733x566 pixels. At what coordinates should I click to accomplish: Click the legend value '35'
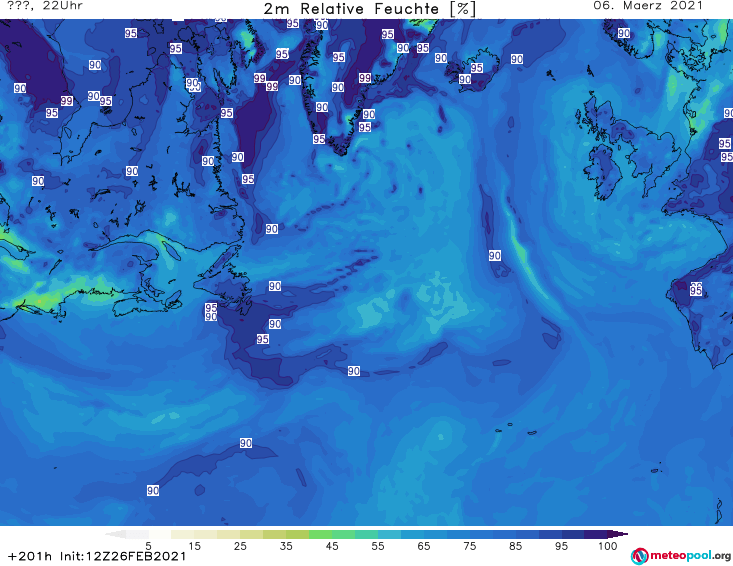(286, 546)
